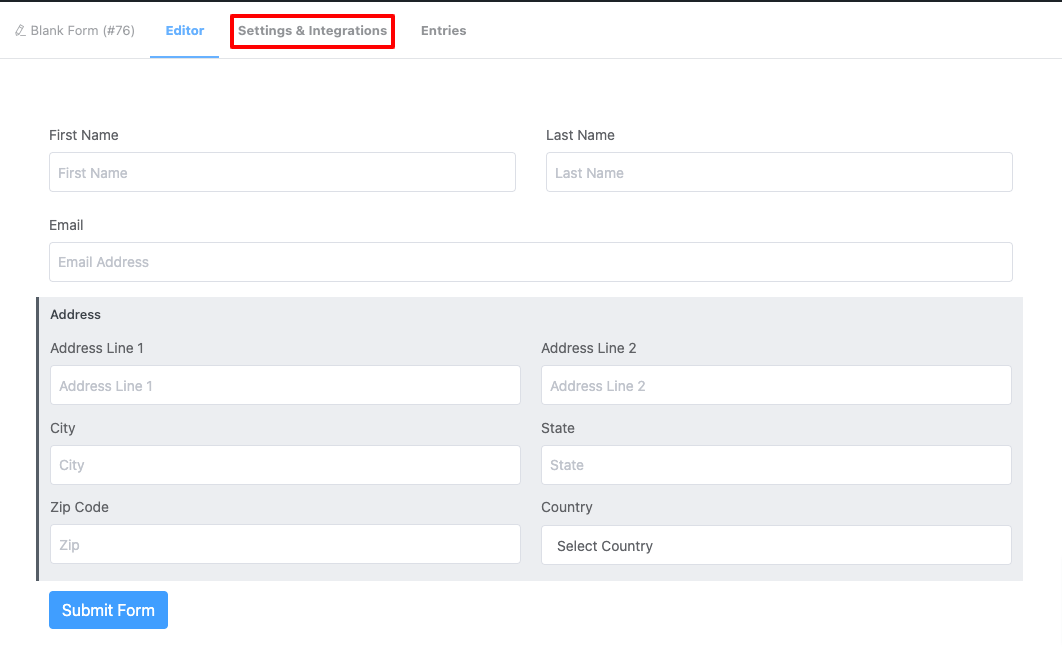Click the Last Name input field
The height and width of the screenshot is (664, 1062).
(x=780, y=172)
